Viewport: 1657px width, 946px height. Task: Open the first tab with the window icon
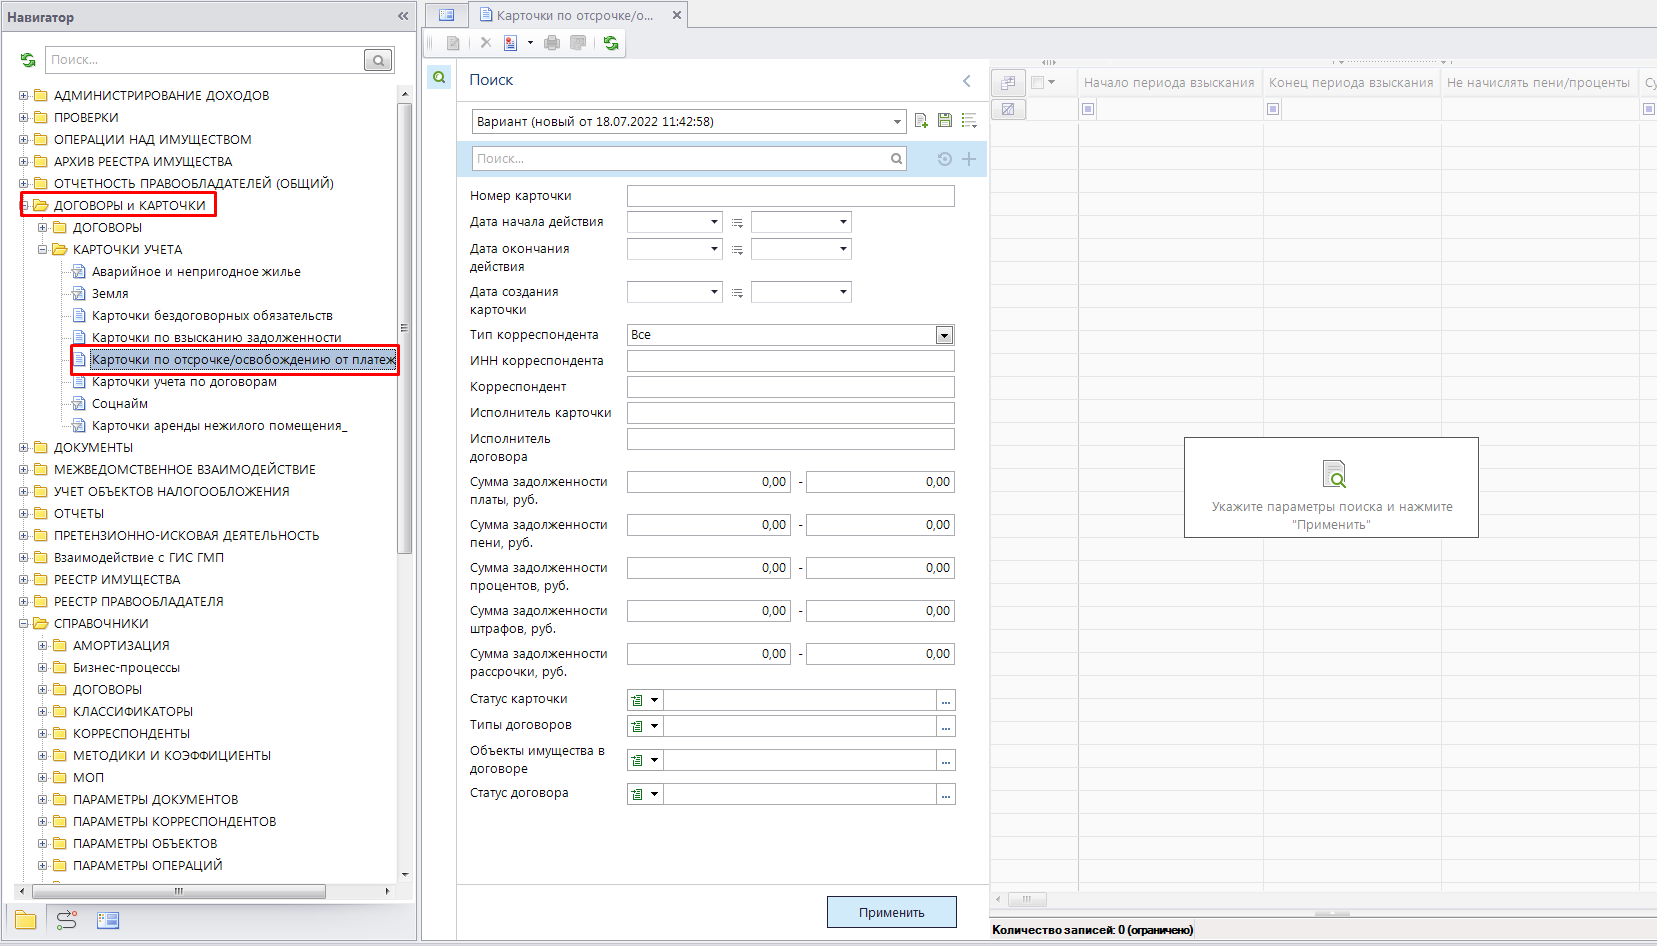[447, 15]
